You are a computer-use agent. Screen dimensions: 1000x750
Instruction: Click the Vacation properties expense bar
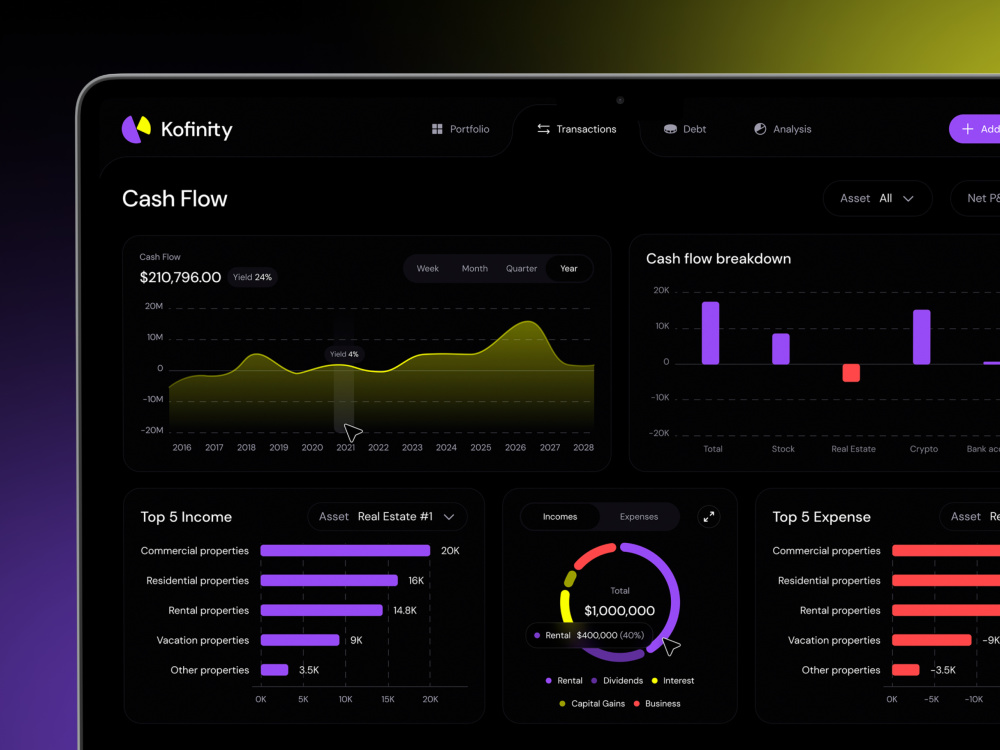coord(931,640)
